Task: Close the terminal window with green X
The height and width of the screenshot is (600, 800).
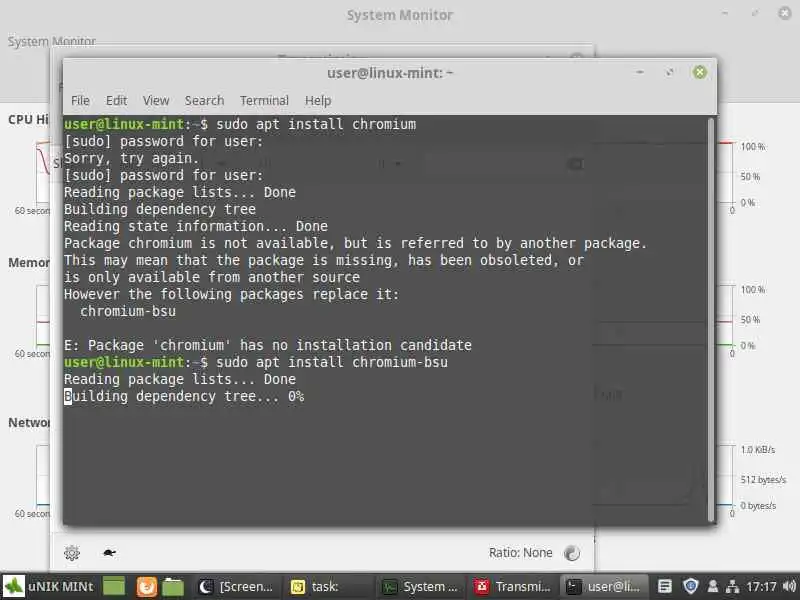Action: tap(699, 72)
